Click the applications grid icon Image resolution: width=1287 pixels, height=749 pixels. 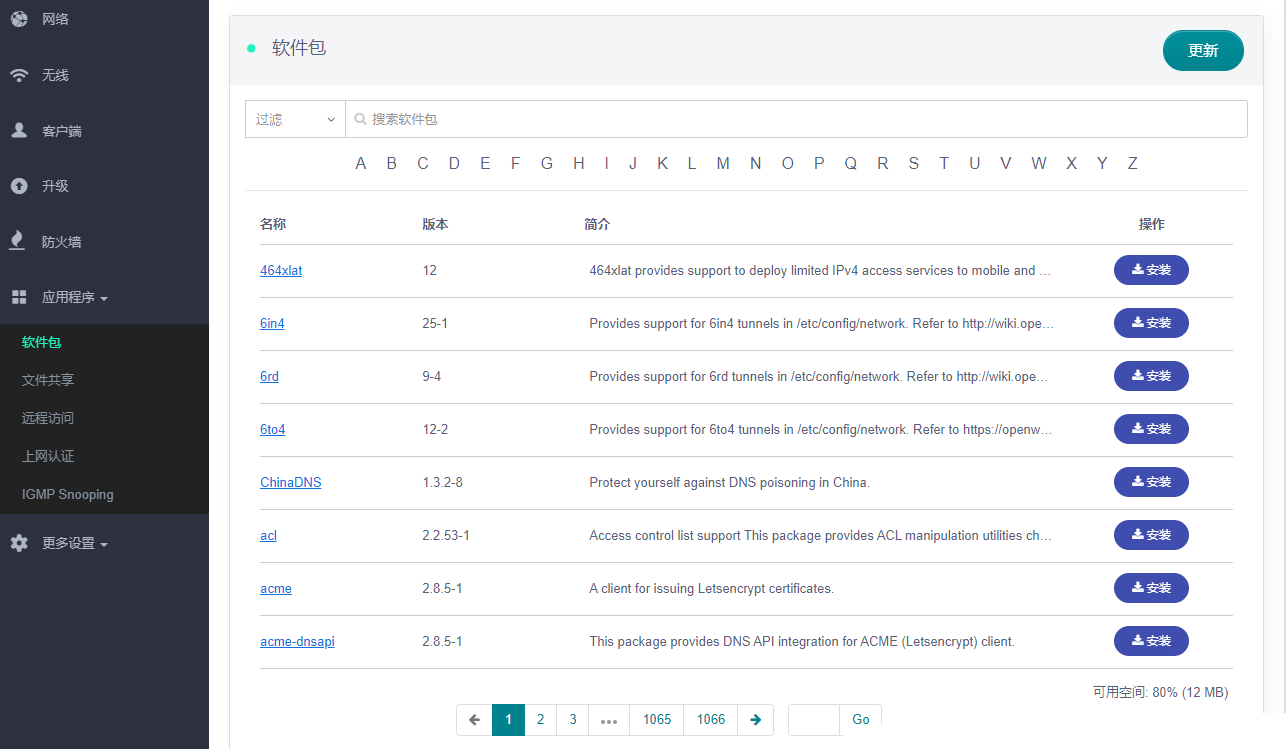coord(19,297)
